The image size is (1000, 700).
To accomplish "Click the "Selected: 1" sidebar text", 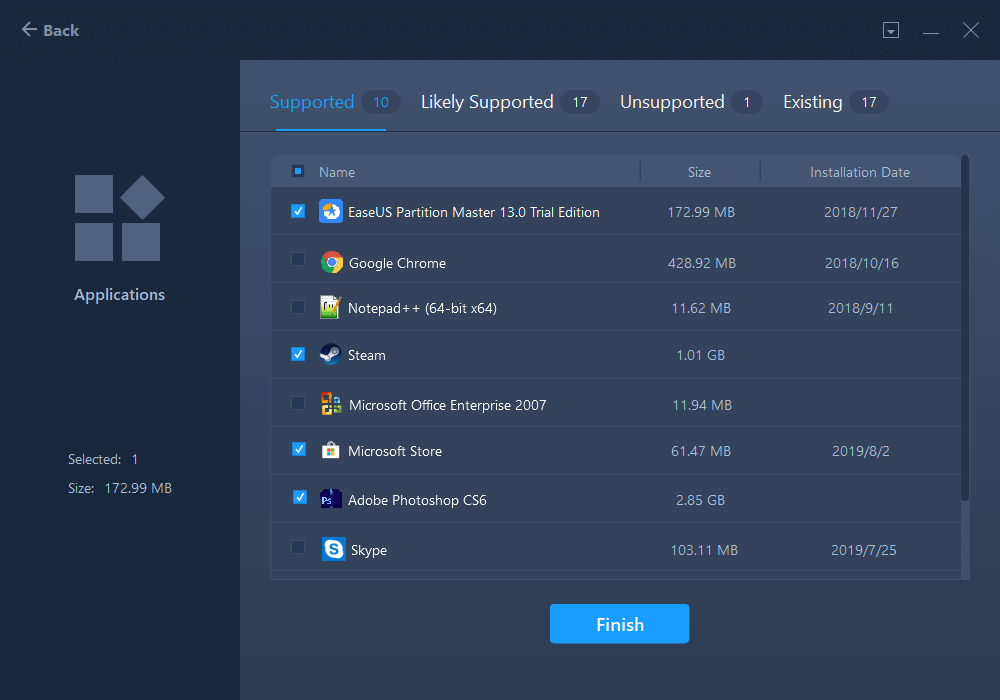I will (103, 460).
